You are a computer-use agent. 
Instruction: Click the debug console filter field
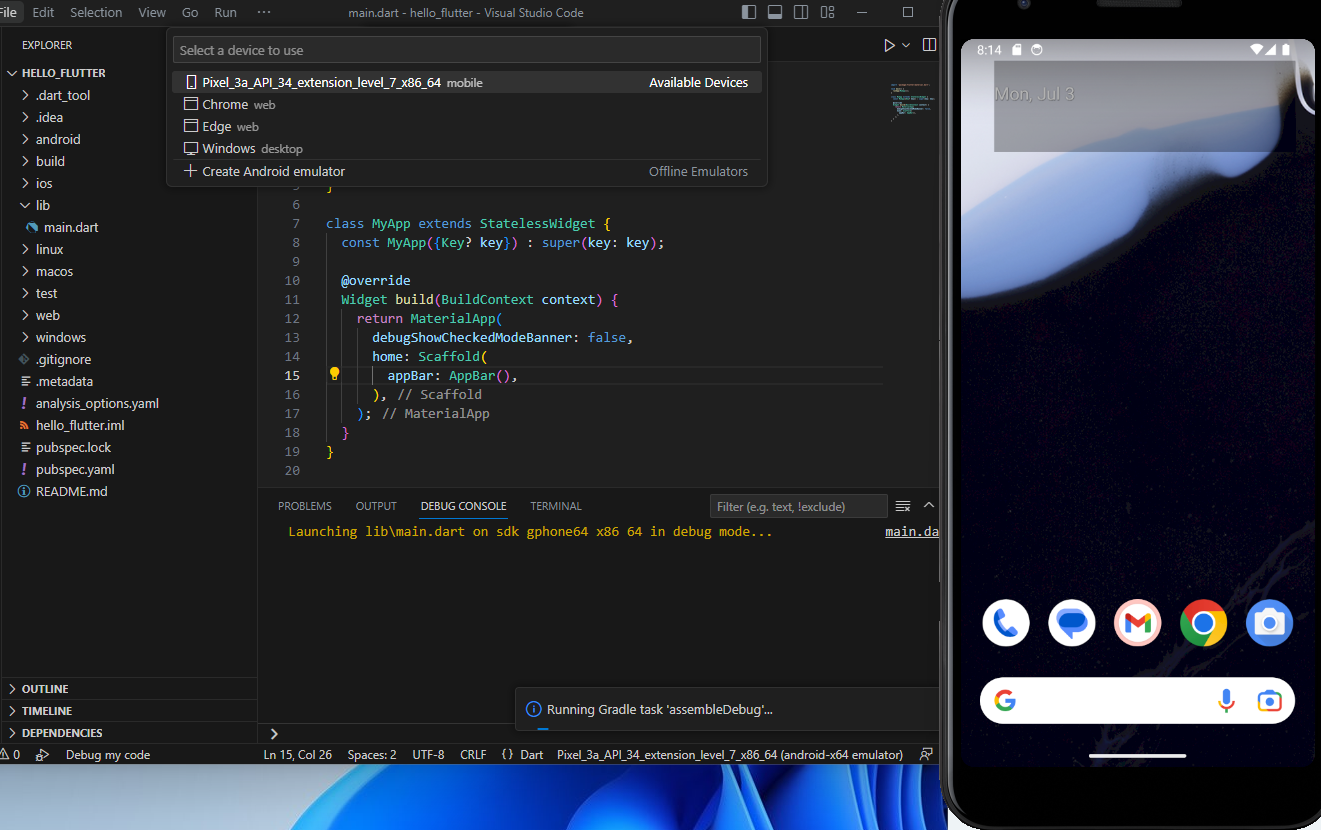pyautogui.click(x=798, y=506)
